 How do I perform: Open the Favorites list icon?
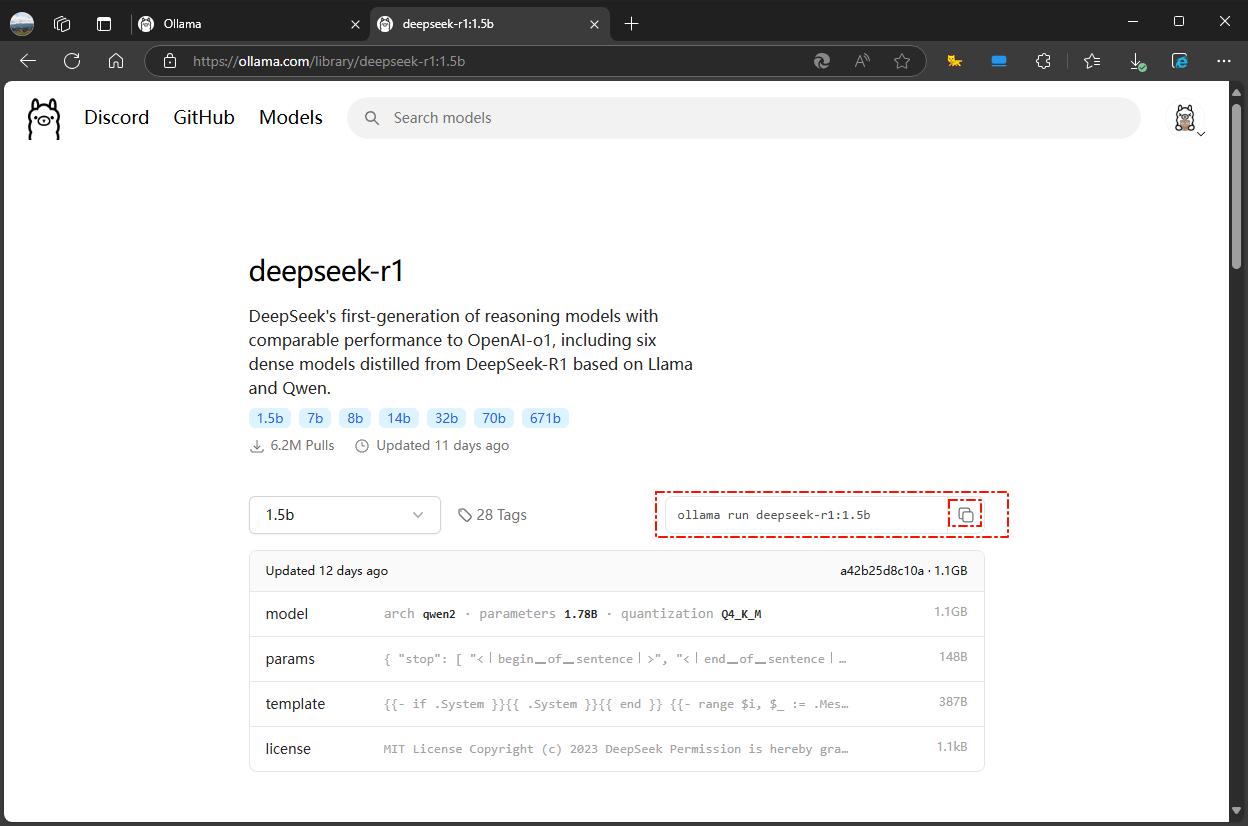tap(1092, 61)
